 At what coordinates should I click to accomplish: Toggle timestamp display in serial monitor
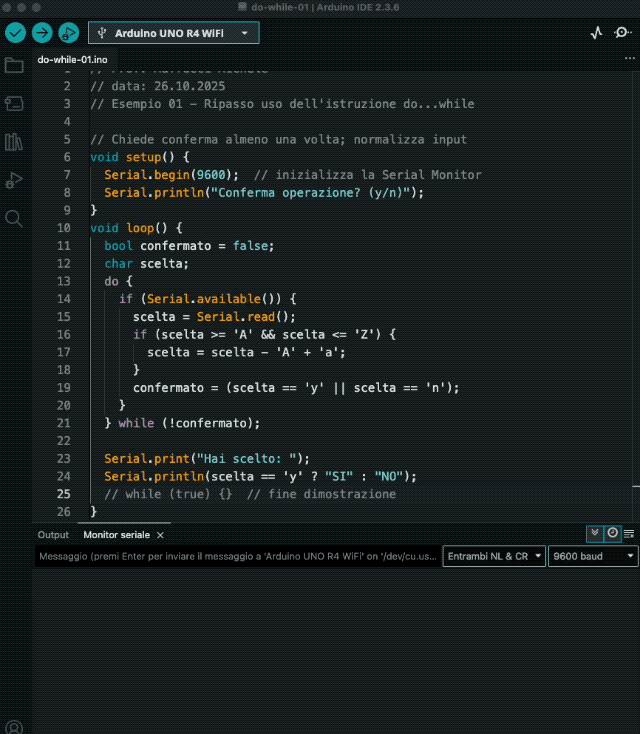tap(613, 534)
